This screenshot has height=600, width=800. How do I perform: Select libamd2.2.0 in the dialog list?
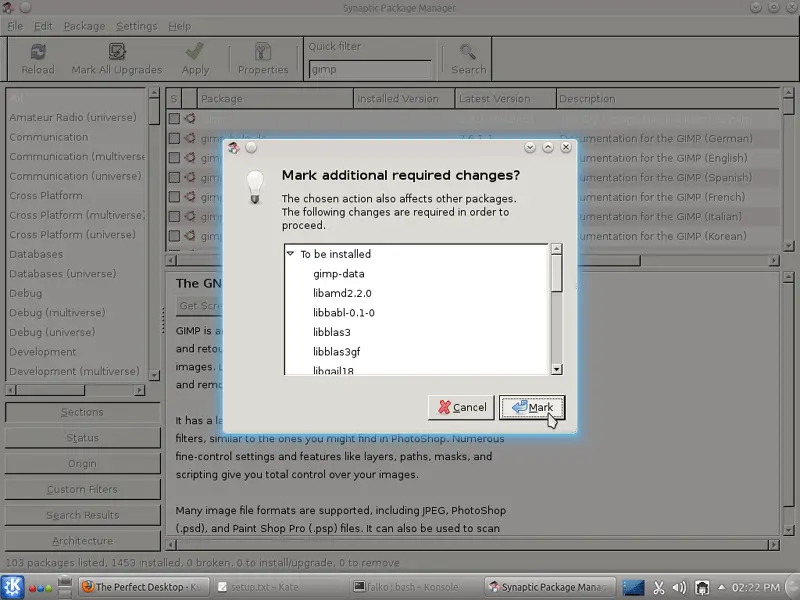click(342, 293)
